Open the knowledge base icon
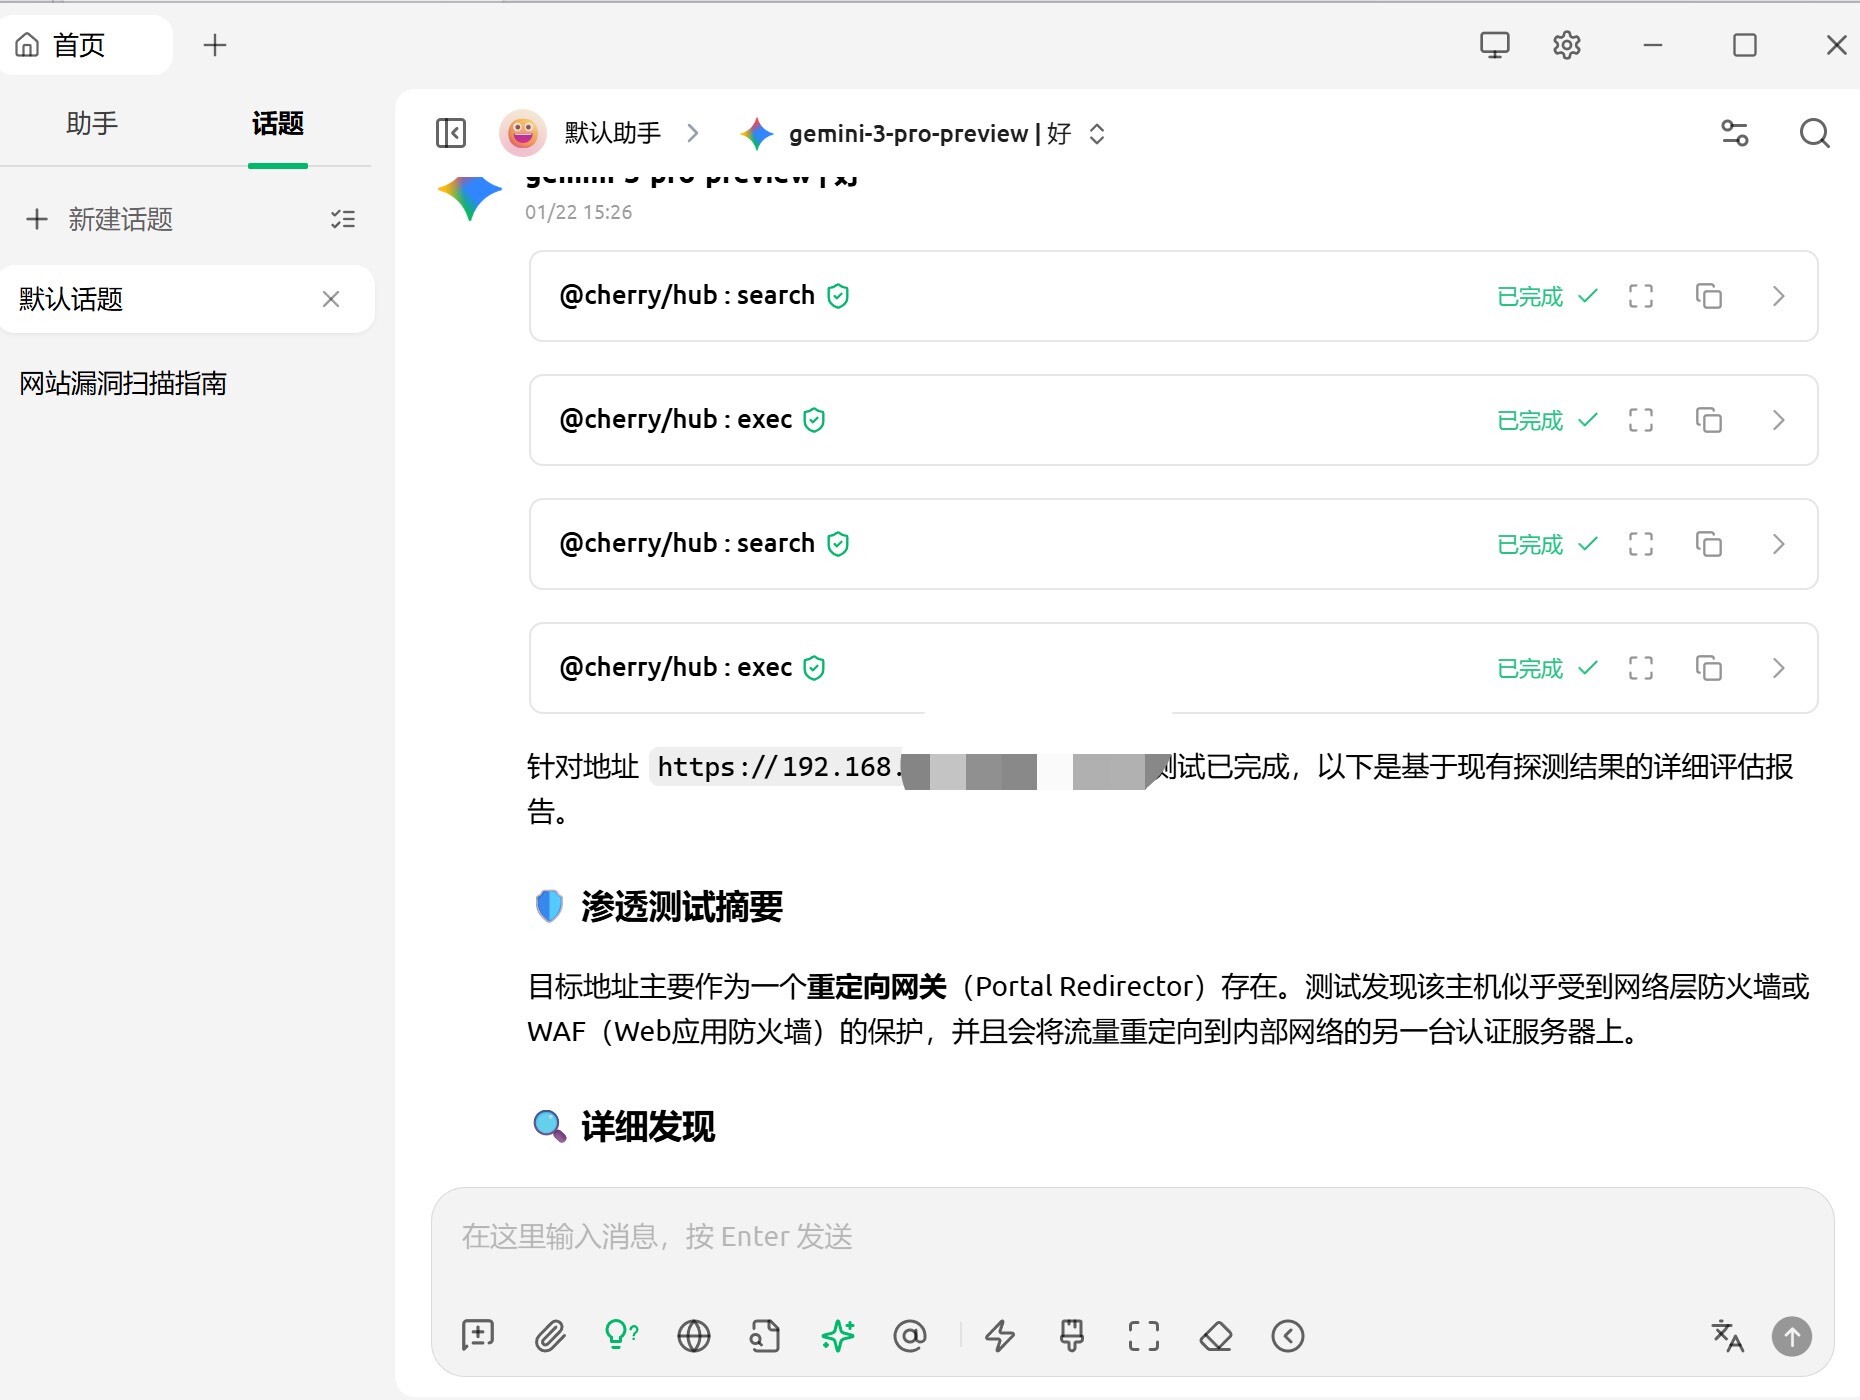 (x=765, y=1336)
